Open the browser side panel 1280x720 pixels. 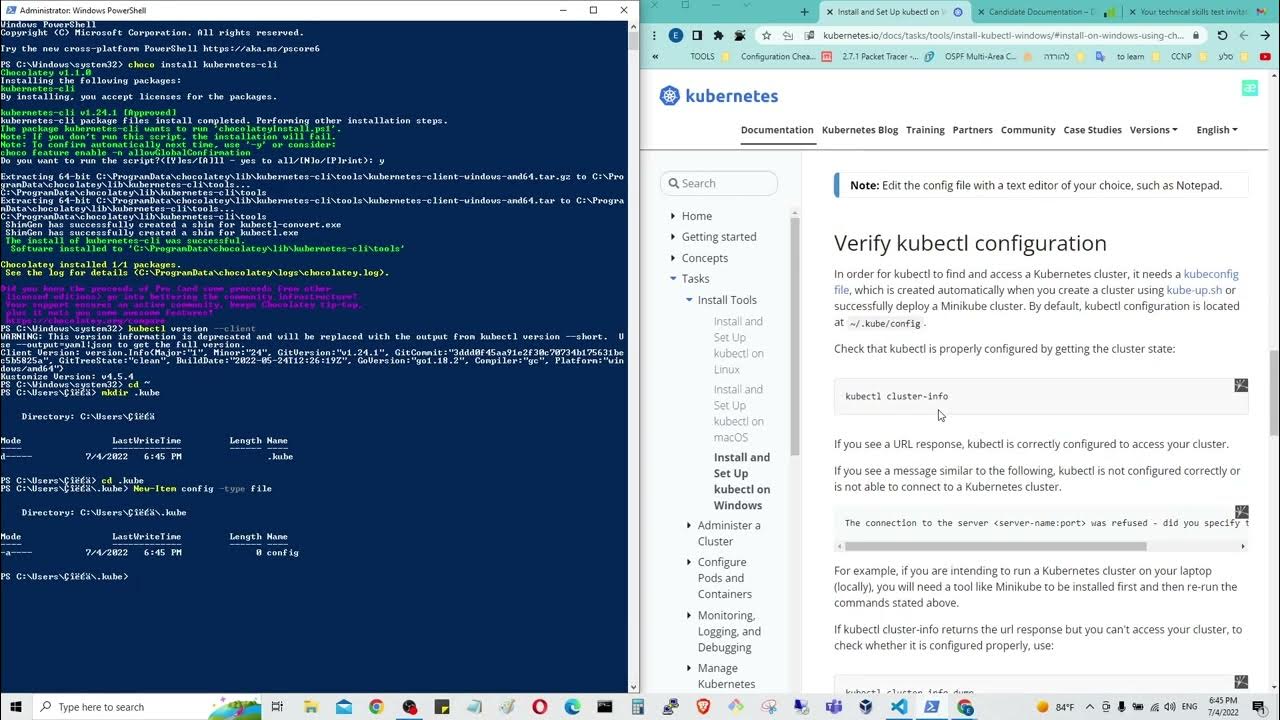click(697, 35)
